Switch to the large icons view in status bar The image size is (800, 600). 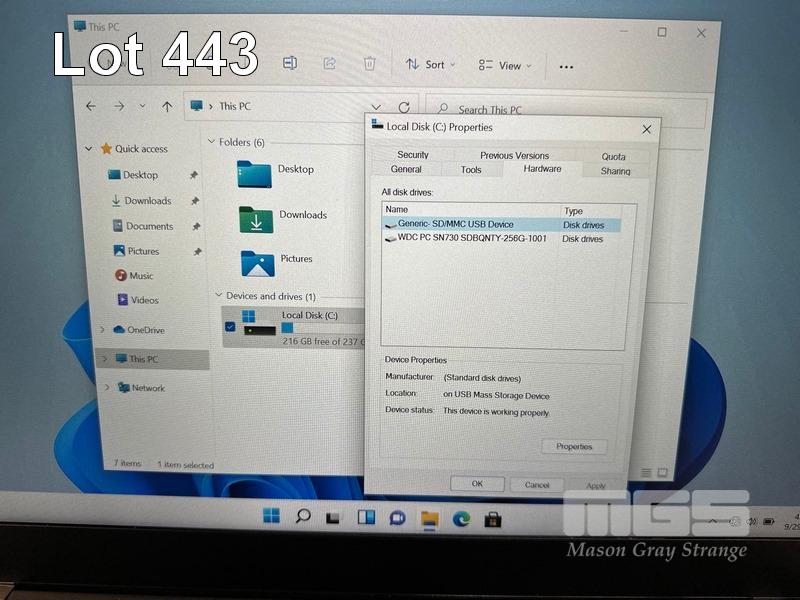pyautogui.click(x=662, y=472)
